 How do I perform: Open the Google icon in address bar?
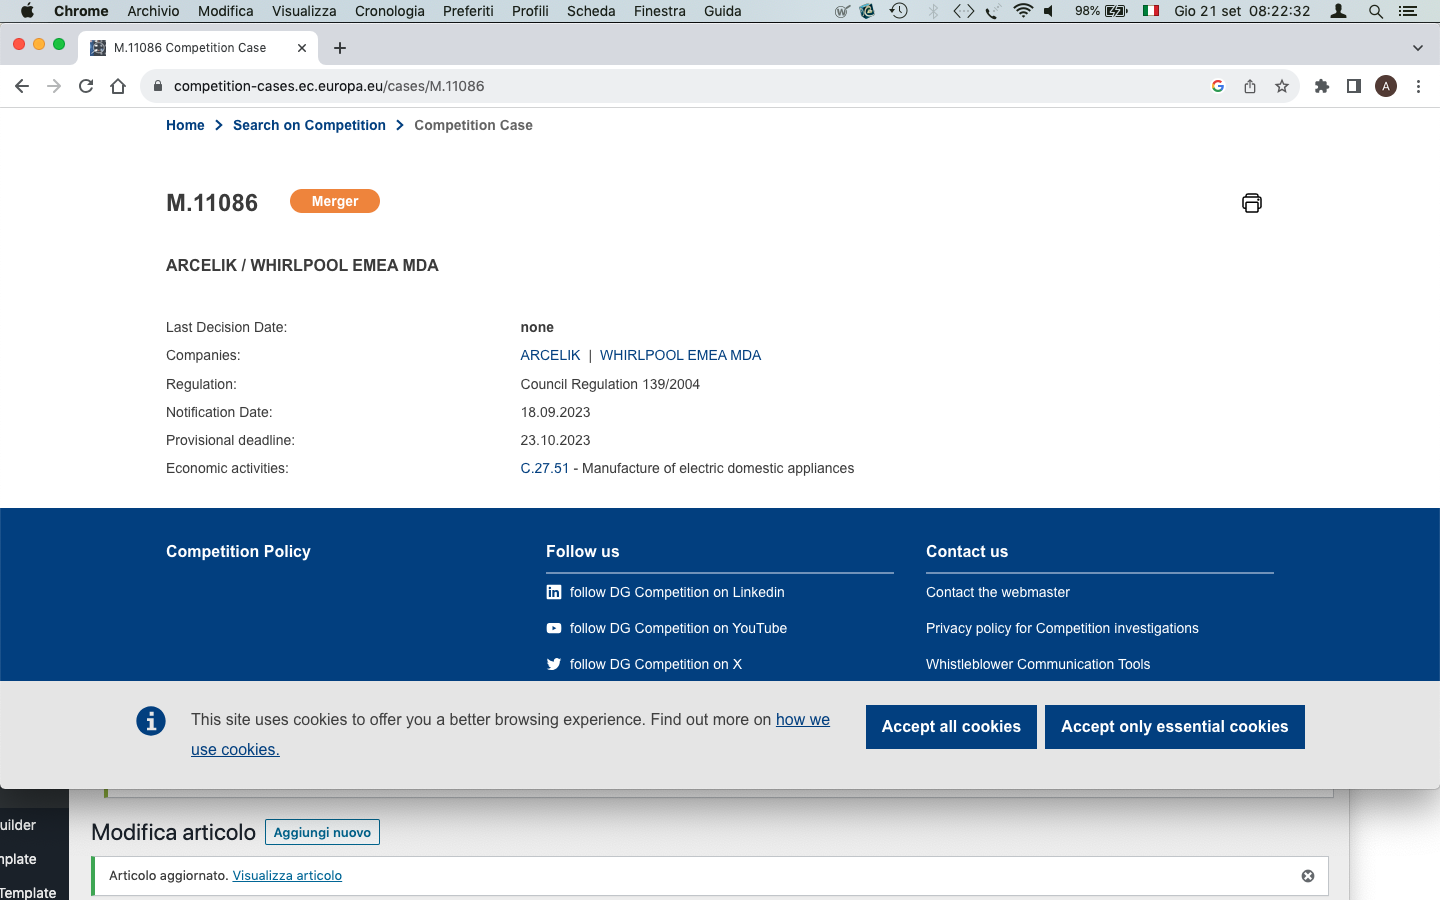click(x=1218, y=86)
